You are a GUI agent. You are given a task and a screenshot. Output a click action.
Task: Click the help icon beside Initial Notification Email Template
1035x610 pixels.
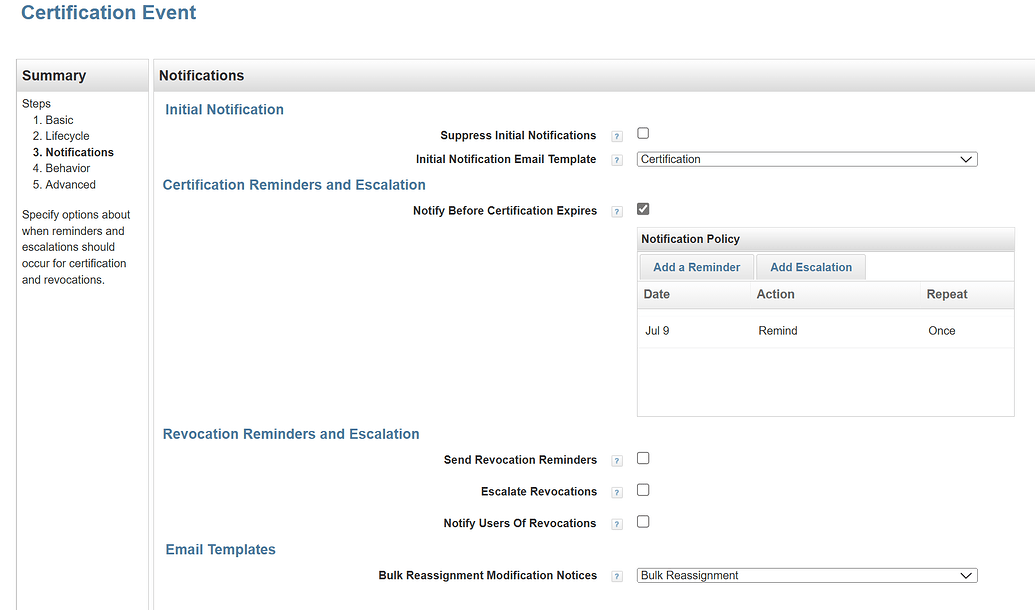pos(617,159)
